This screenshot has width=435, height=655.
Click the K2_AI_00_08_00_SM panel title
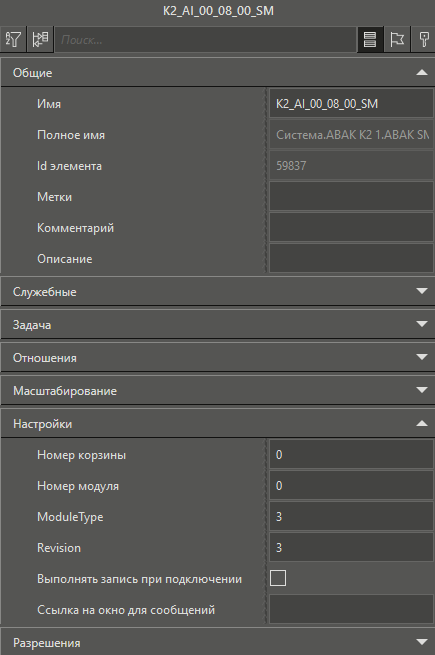pos(218,11)
